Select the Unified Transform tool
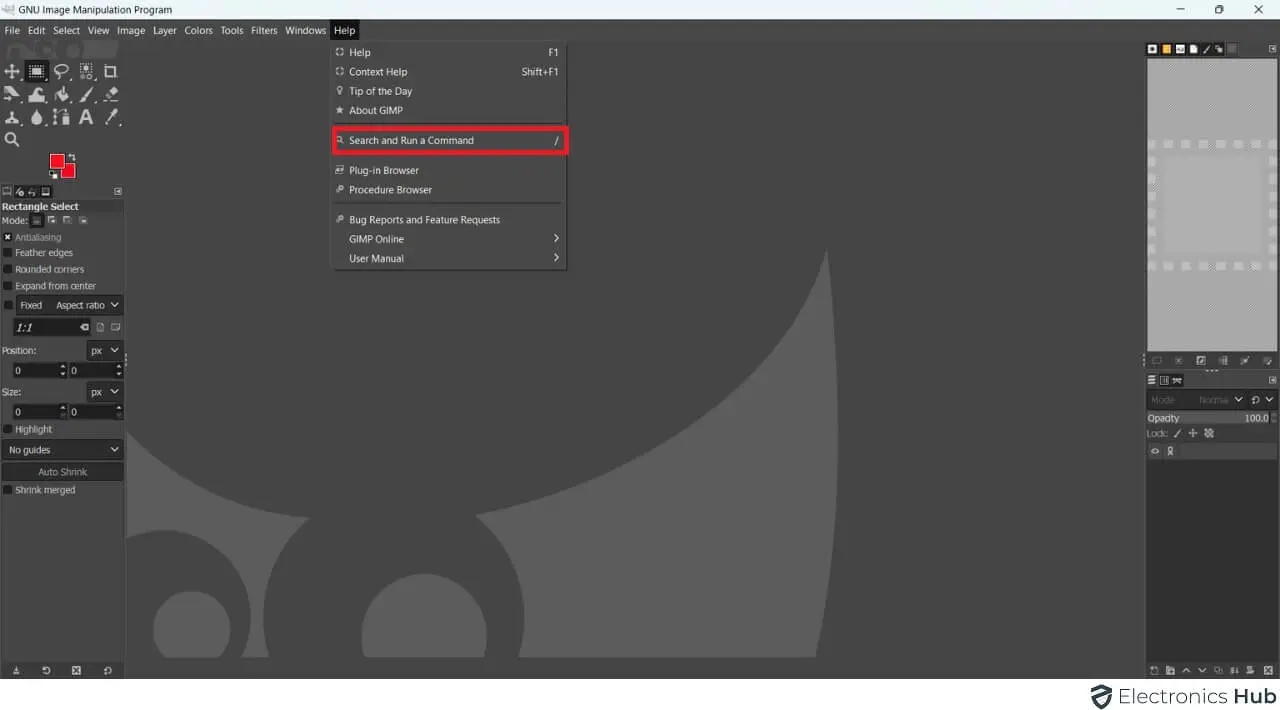1280x710 pixels. [x=12, y=94]
